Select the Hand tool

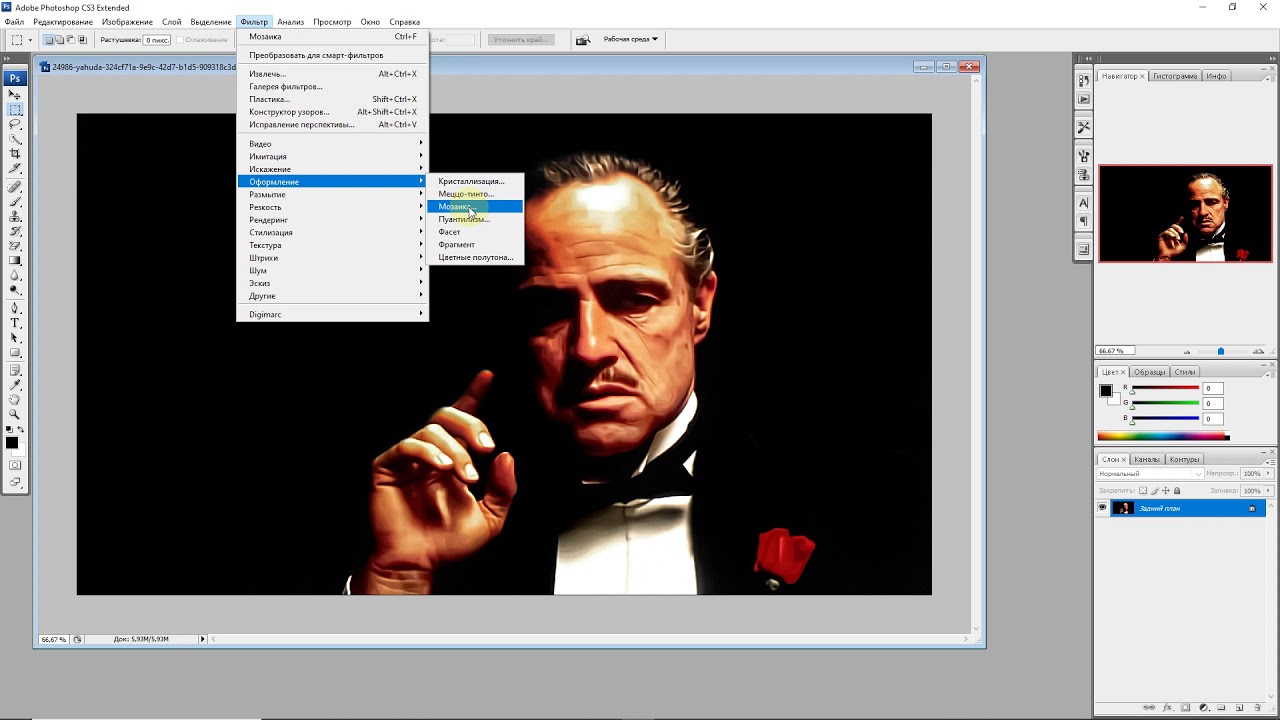click(15, 399)
